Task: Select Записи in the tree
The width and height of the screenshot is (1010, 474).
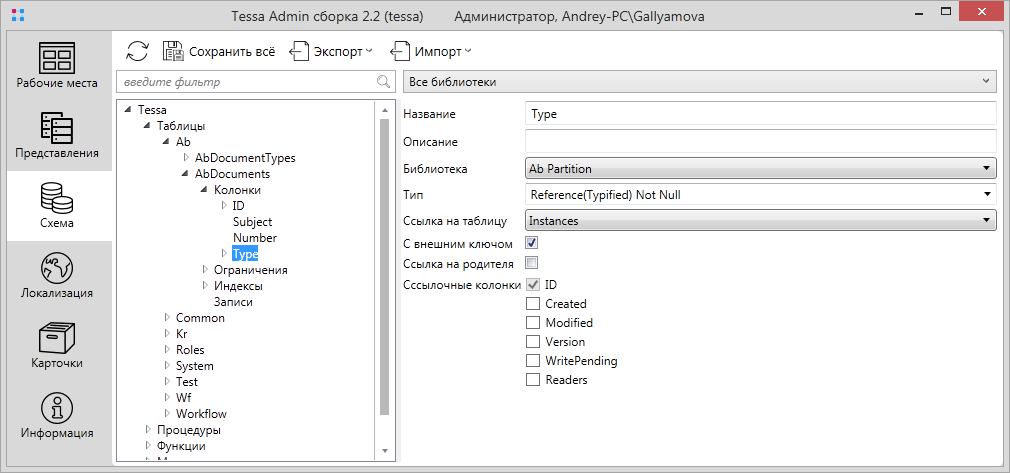Action: [233, 301]
